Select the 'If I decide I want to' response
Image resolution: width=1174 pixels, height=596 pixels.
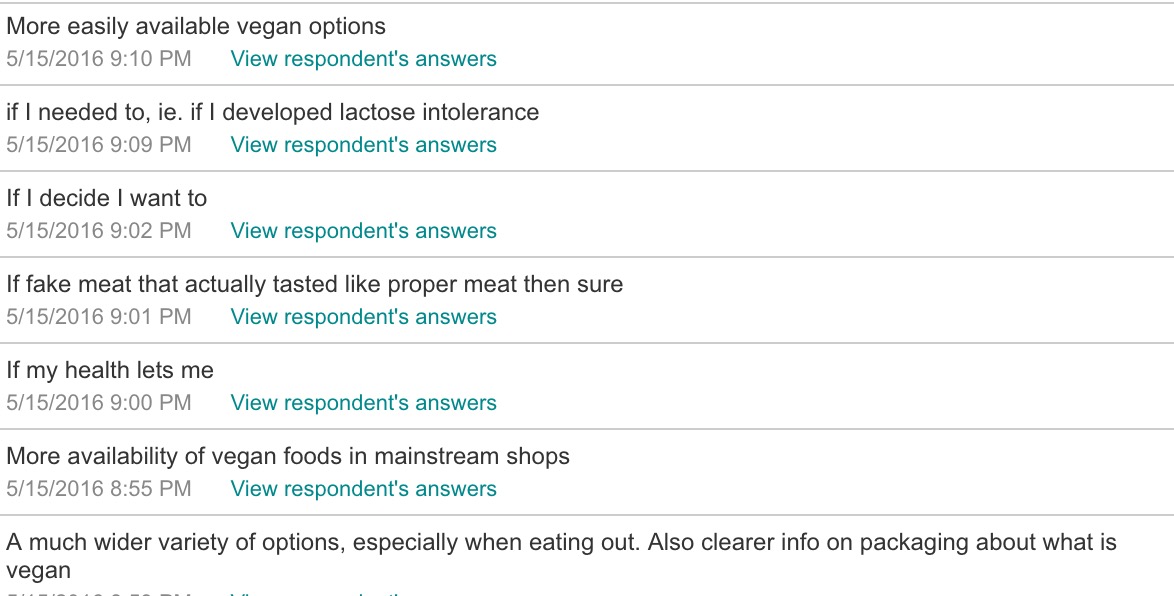(x=106, y=198)
